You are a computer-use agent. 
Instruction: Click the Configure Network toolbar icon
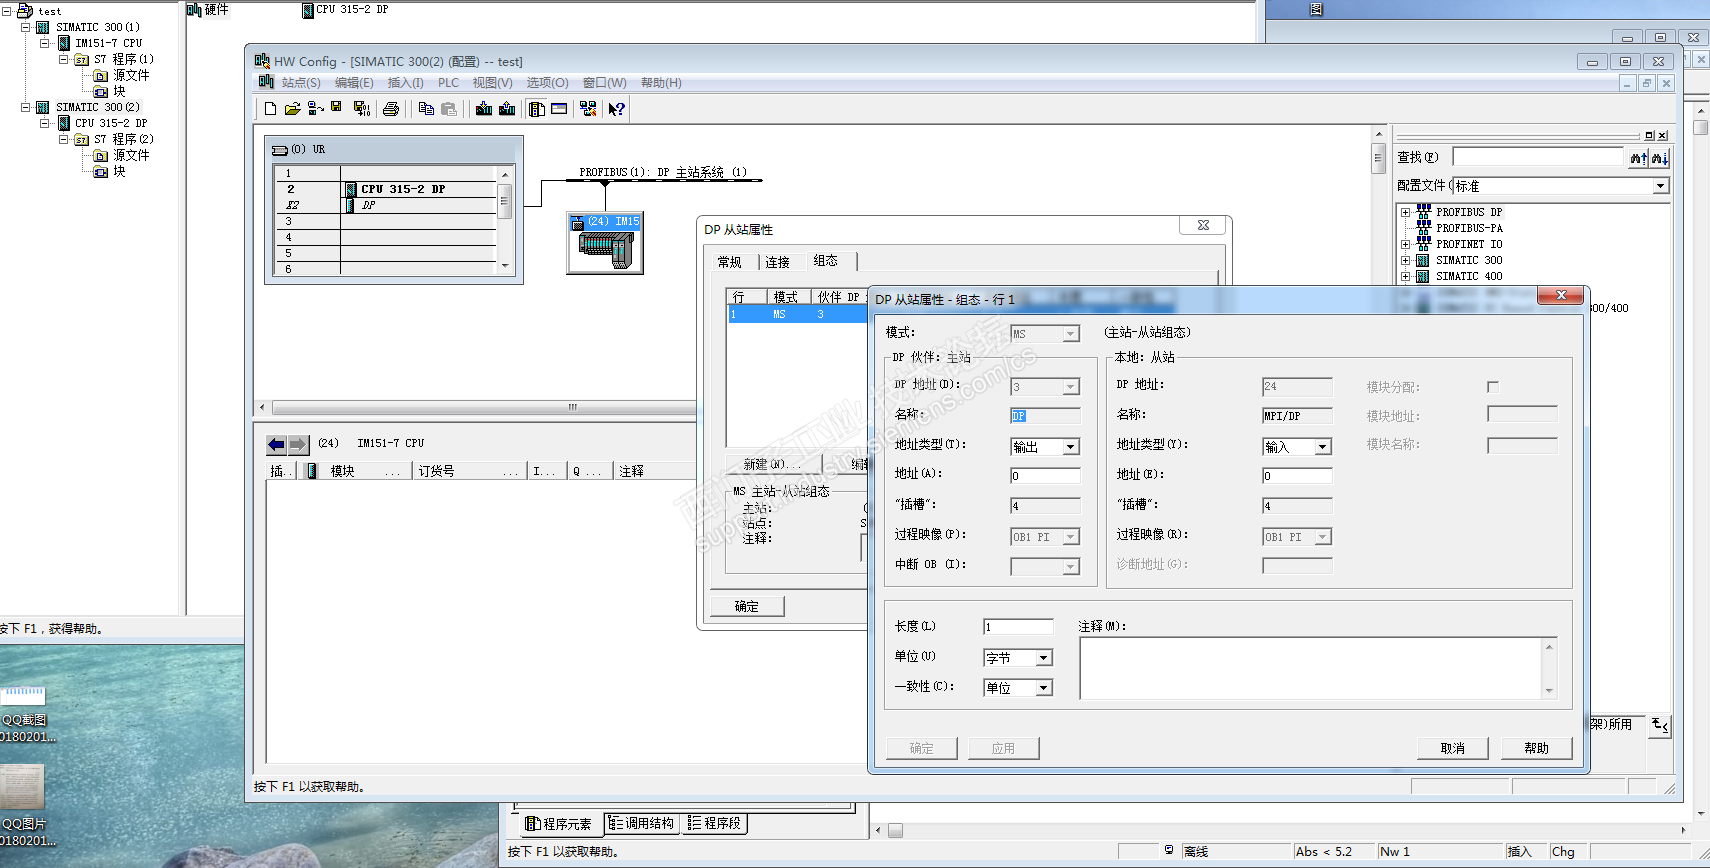588,109
